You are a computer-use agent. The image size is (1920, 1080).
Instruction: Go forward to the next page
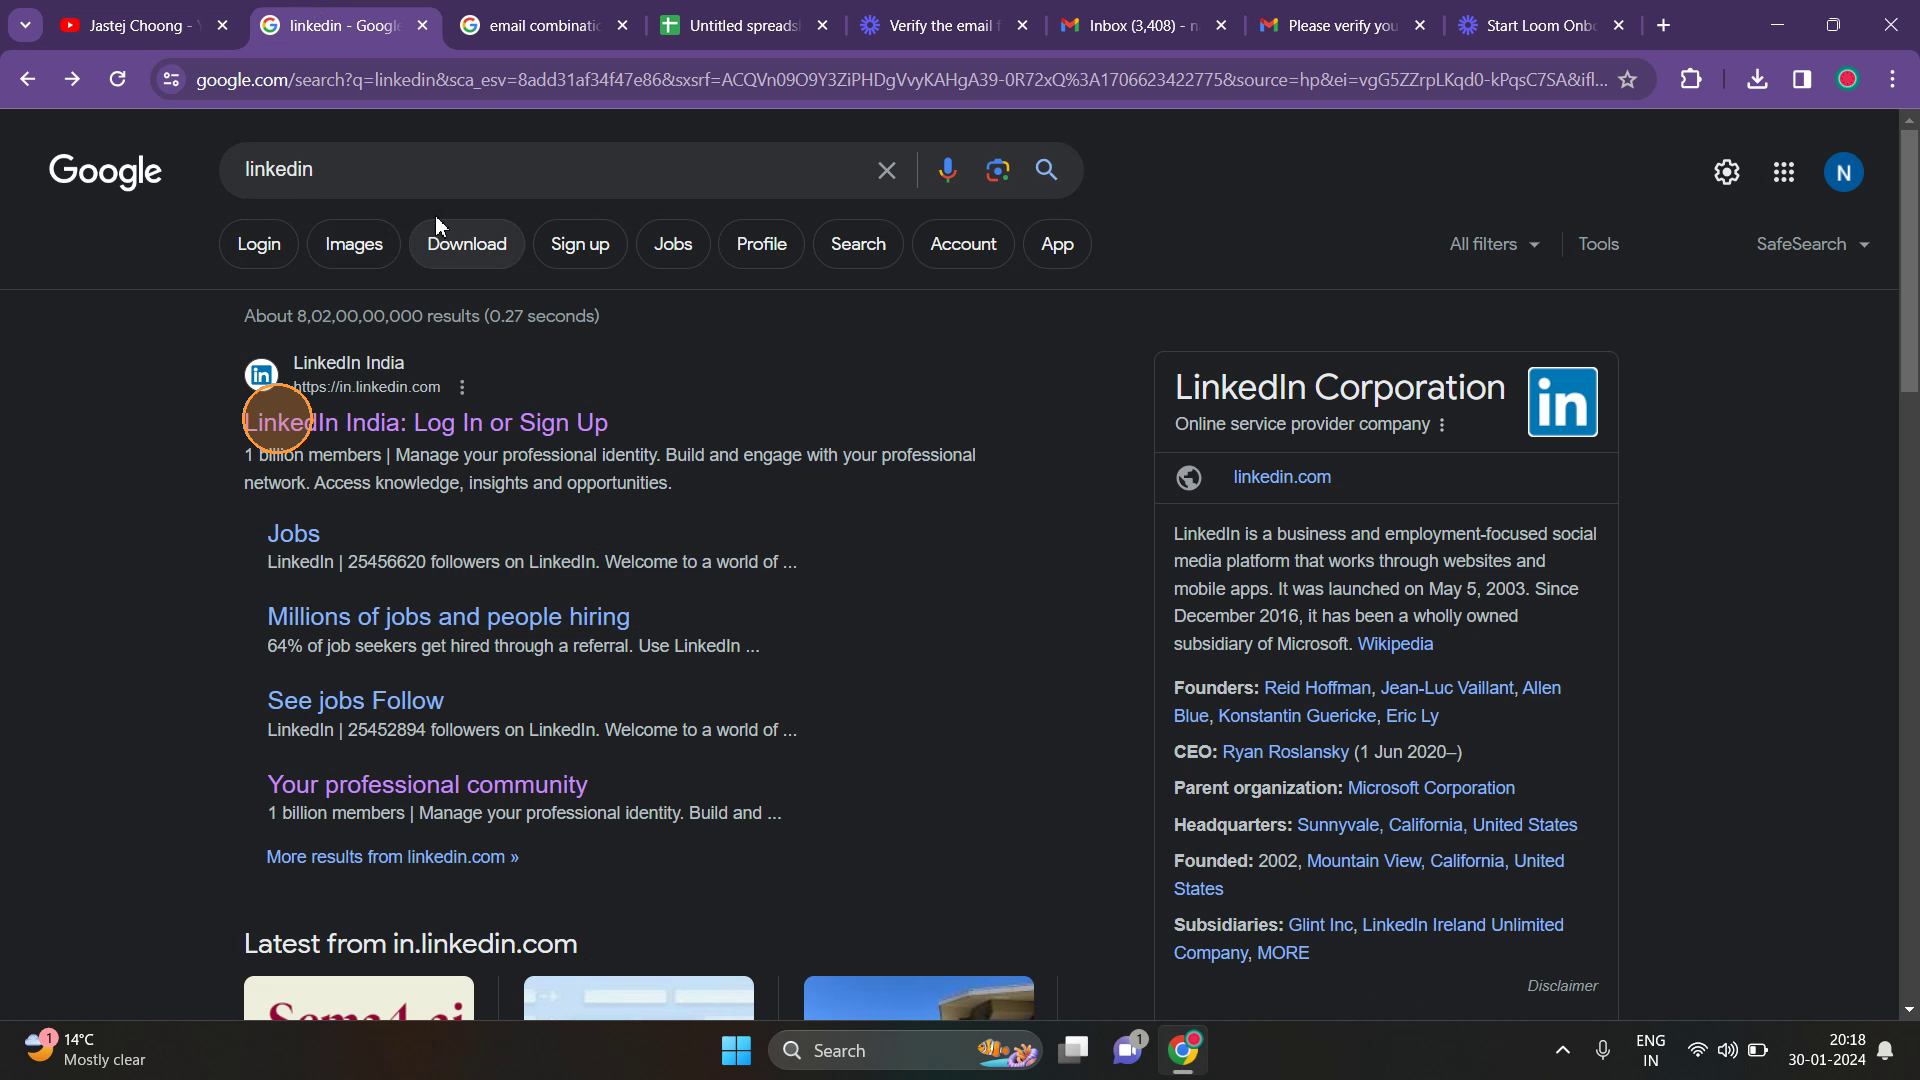click(x=72, y=79)
